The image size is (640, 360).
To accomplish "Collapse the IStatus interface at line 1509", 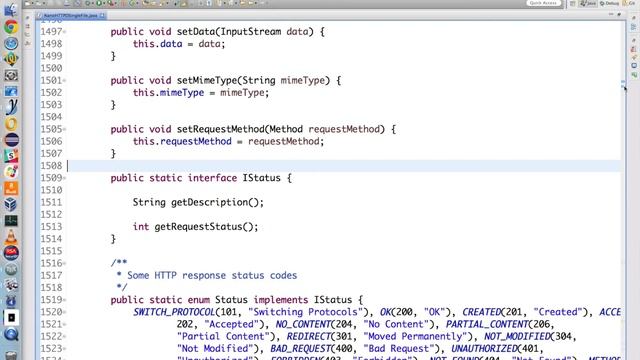I will (x=64, y=178).
